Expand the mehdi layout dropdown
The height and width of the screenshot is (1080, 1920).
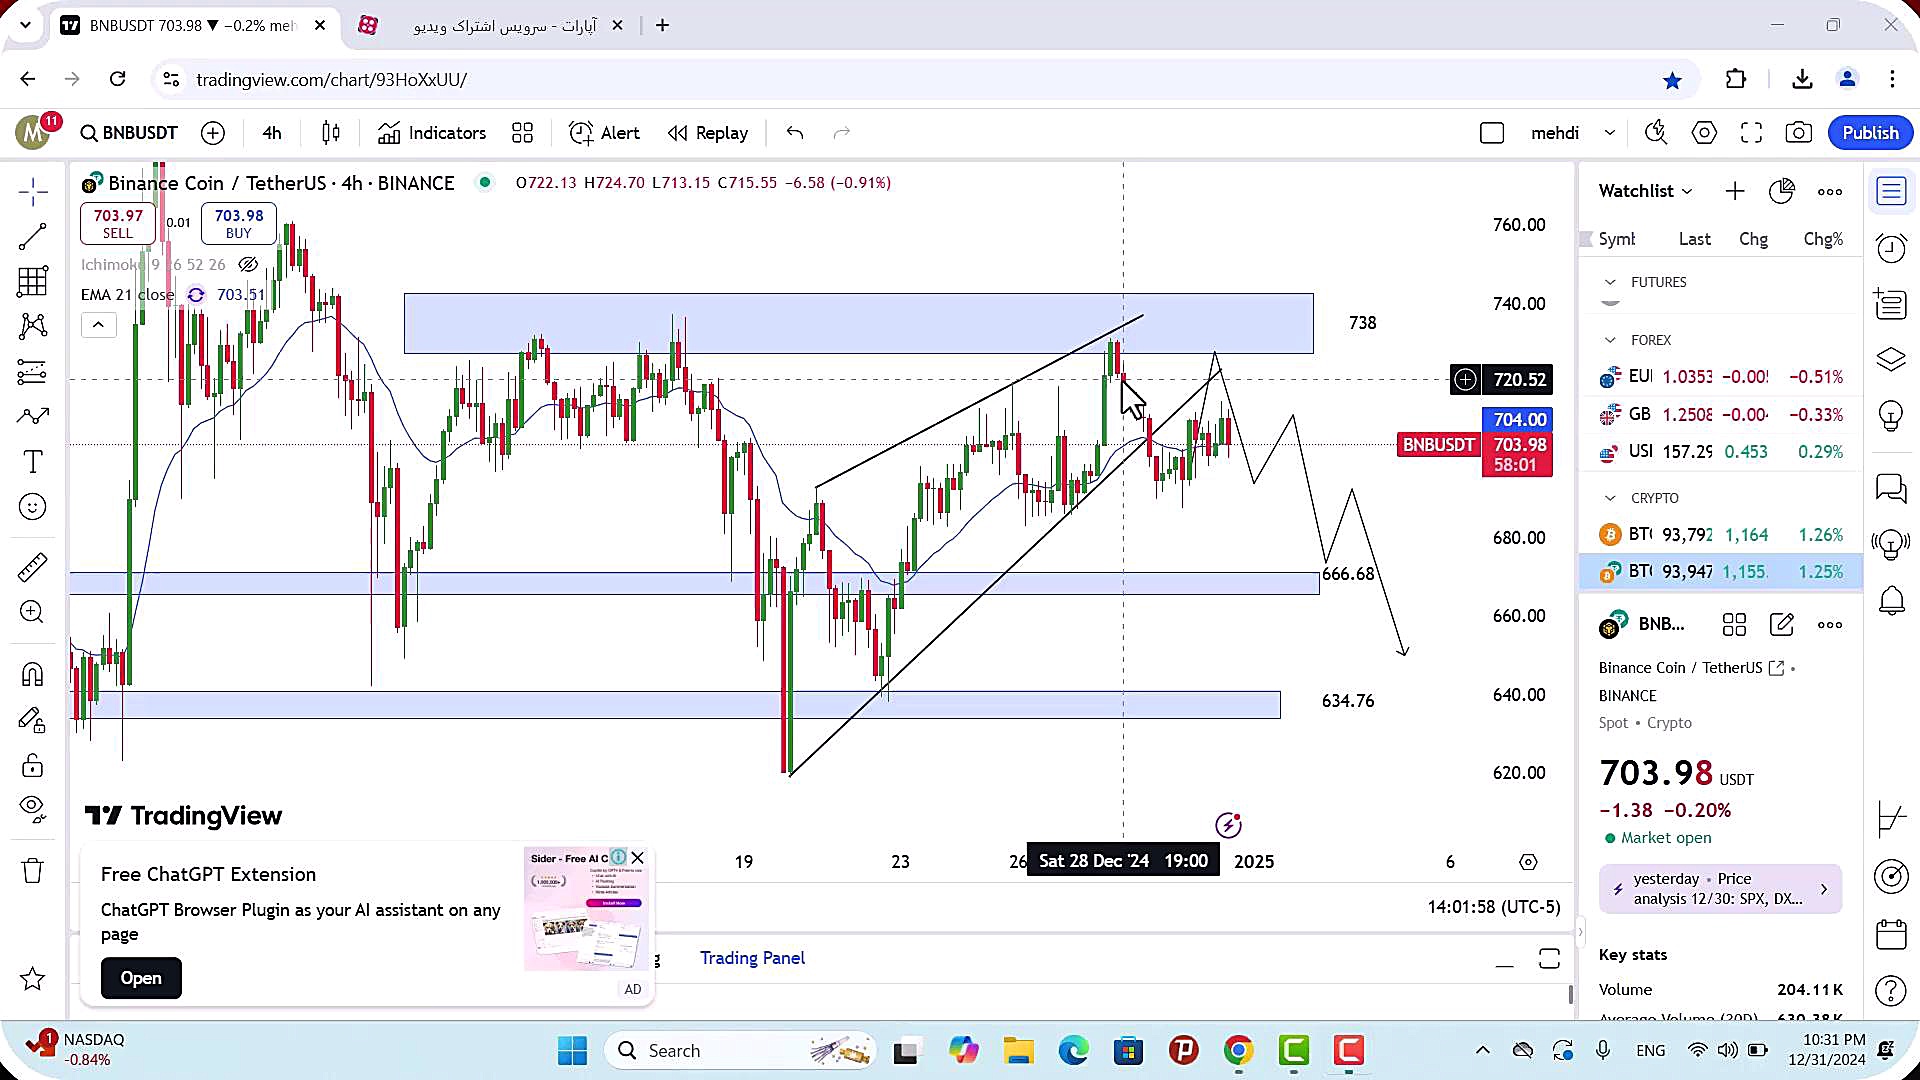tap(1609, 133)
